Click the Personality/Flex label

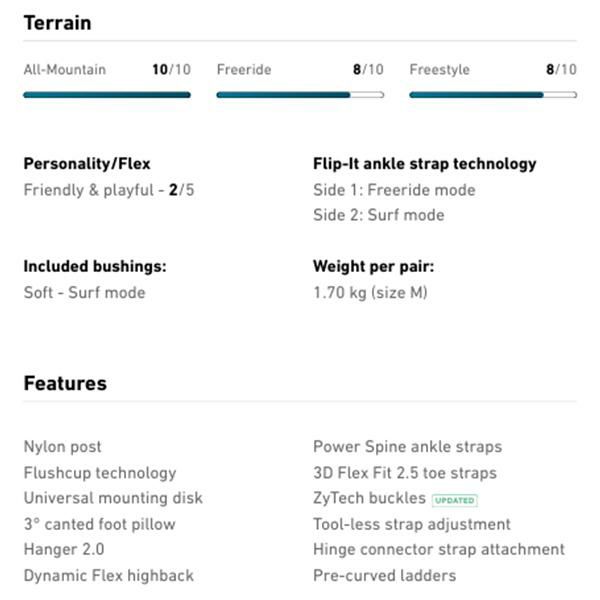[x=87, y=164]
